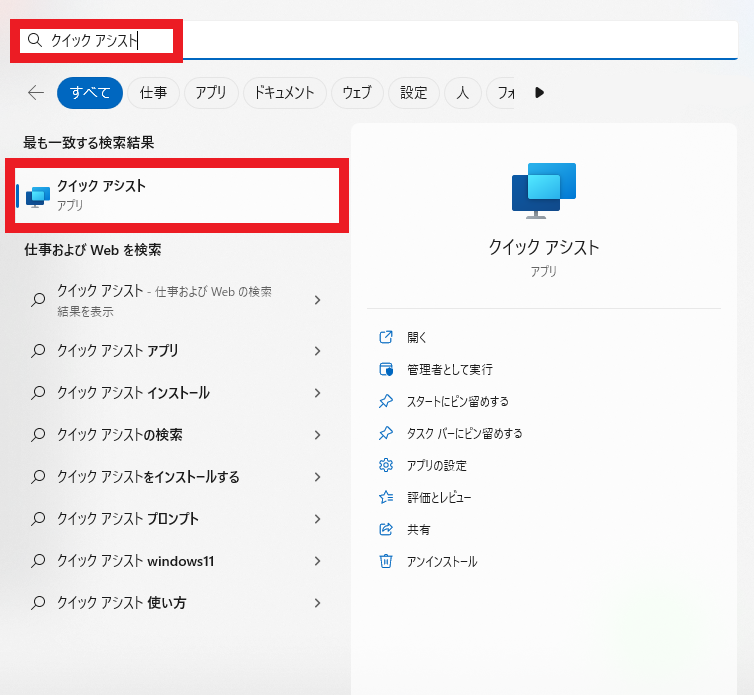Expand chevron for クイック アシスト windows11

pos(317,561)
